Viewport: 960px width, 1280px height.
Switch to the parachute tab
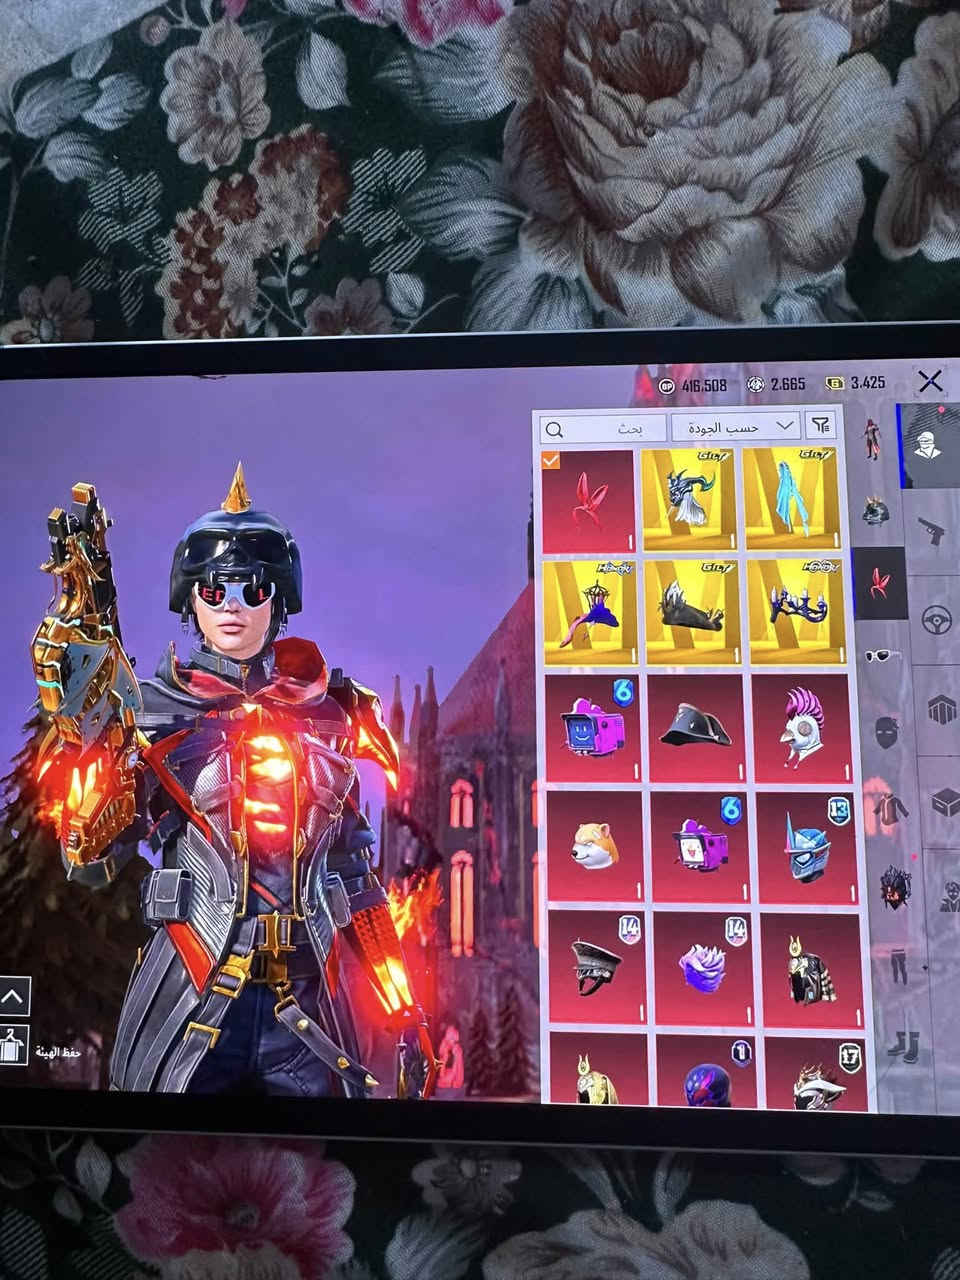[x=942, y=709]
